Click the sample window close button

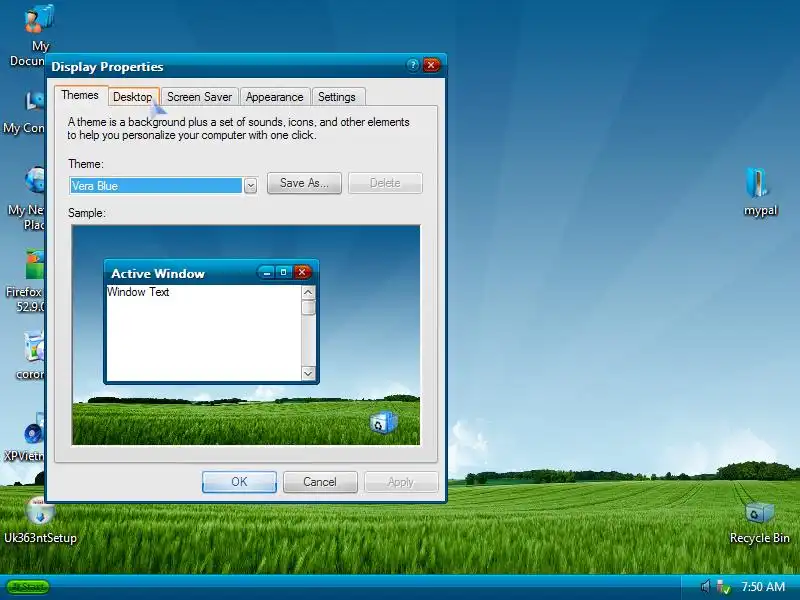click(302, 272)
